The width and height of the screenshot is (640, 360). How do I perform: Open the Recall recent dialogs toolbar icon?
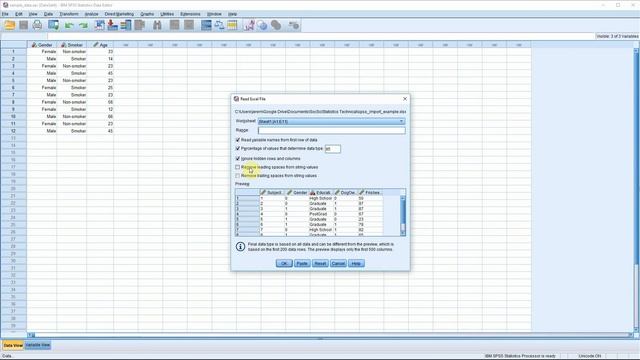(53, 25)
